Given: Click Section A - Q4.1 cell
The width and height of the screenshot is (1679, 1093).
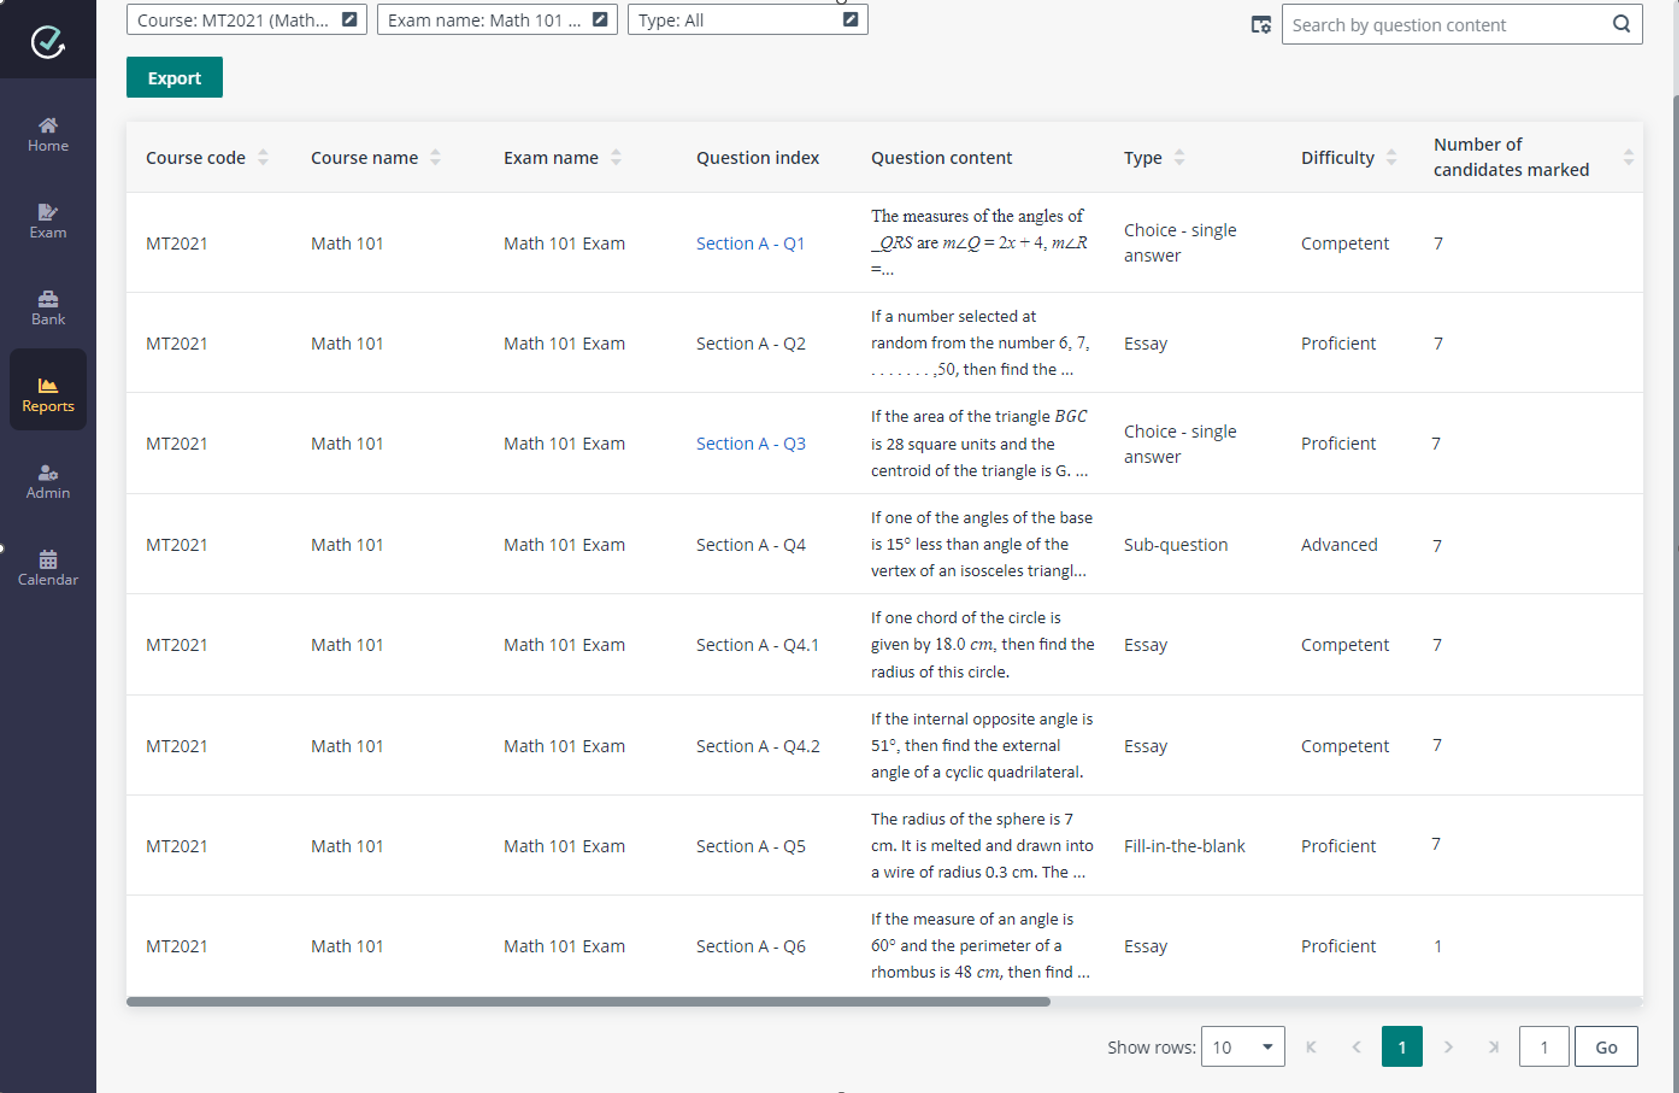Looking at the screenshot, I should (x=757, y=645).
